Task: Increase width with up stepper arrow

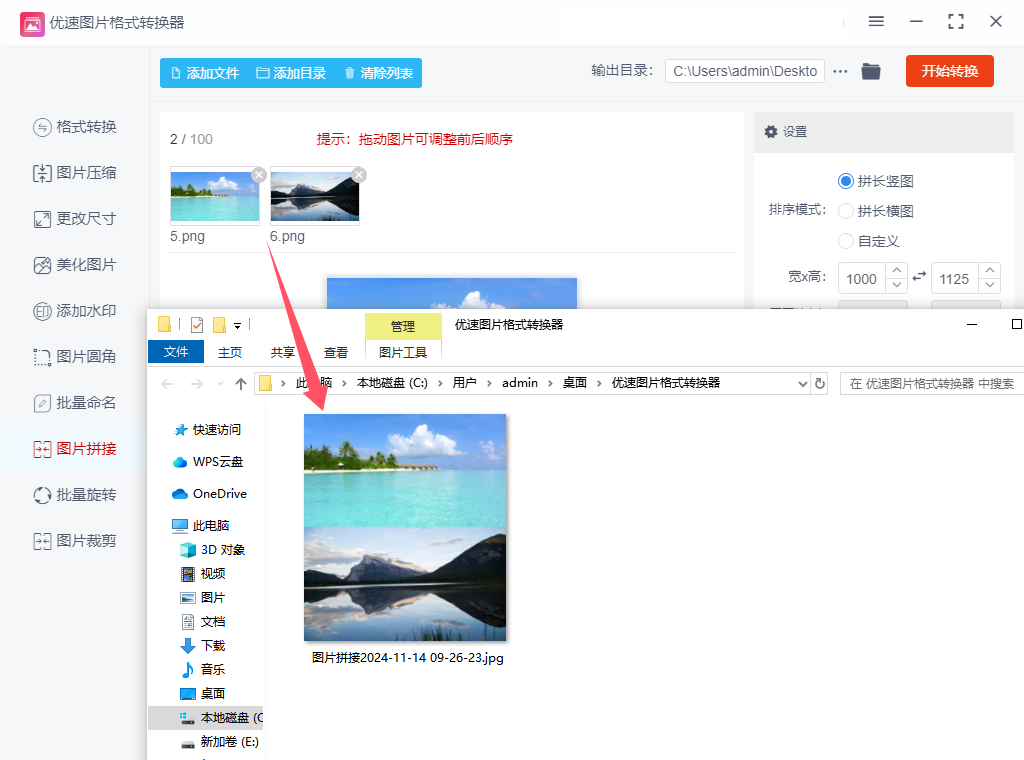Action: point(897,270)
